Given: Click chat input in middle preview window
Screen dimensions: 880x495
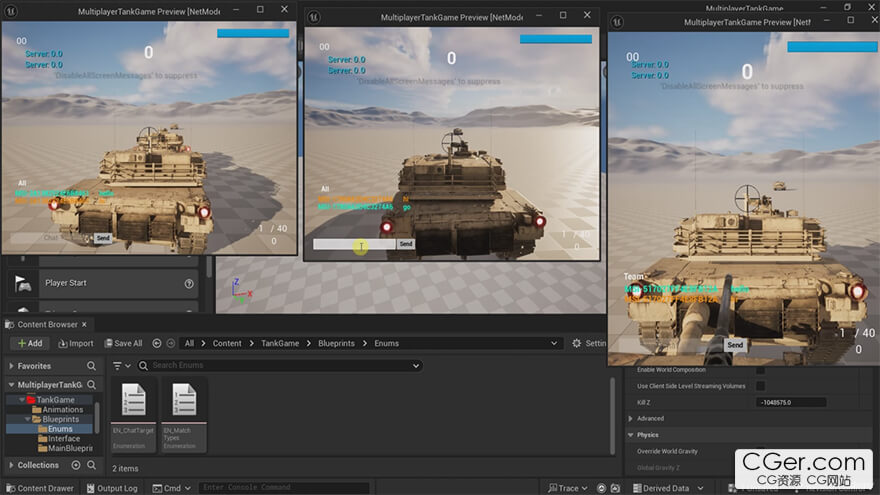Looking at the screenshot, I should [354, 244].
